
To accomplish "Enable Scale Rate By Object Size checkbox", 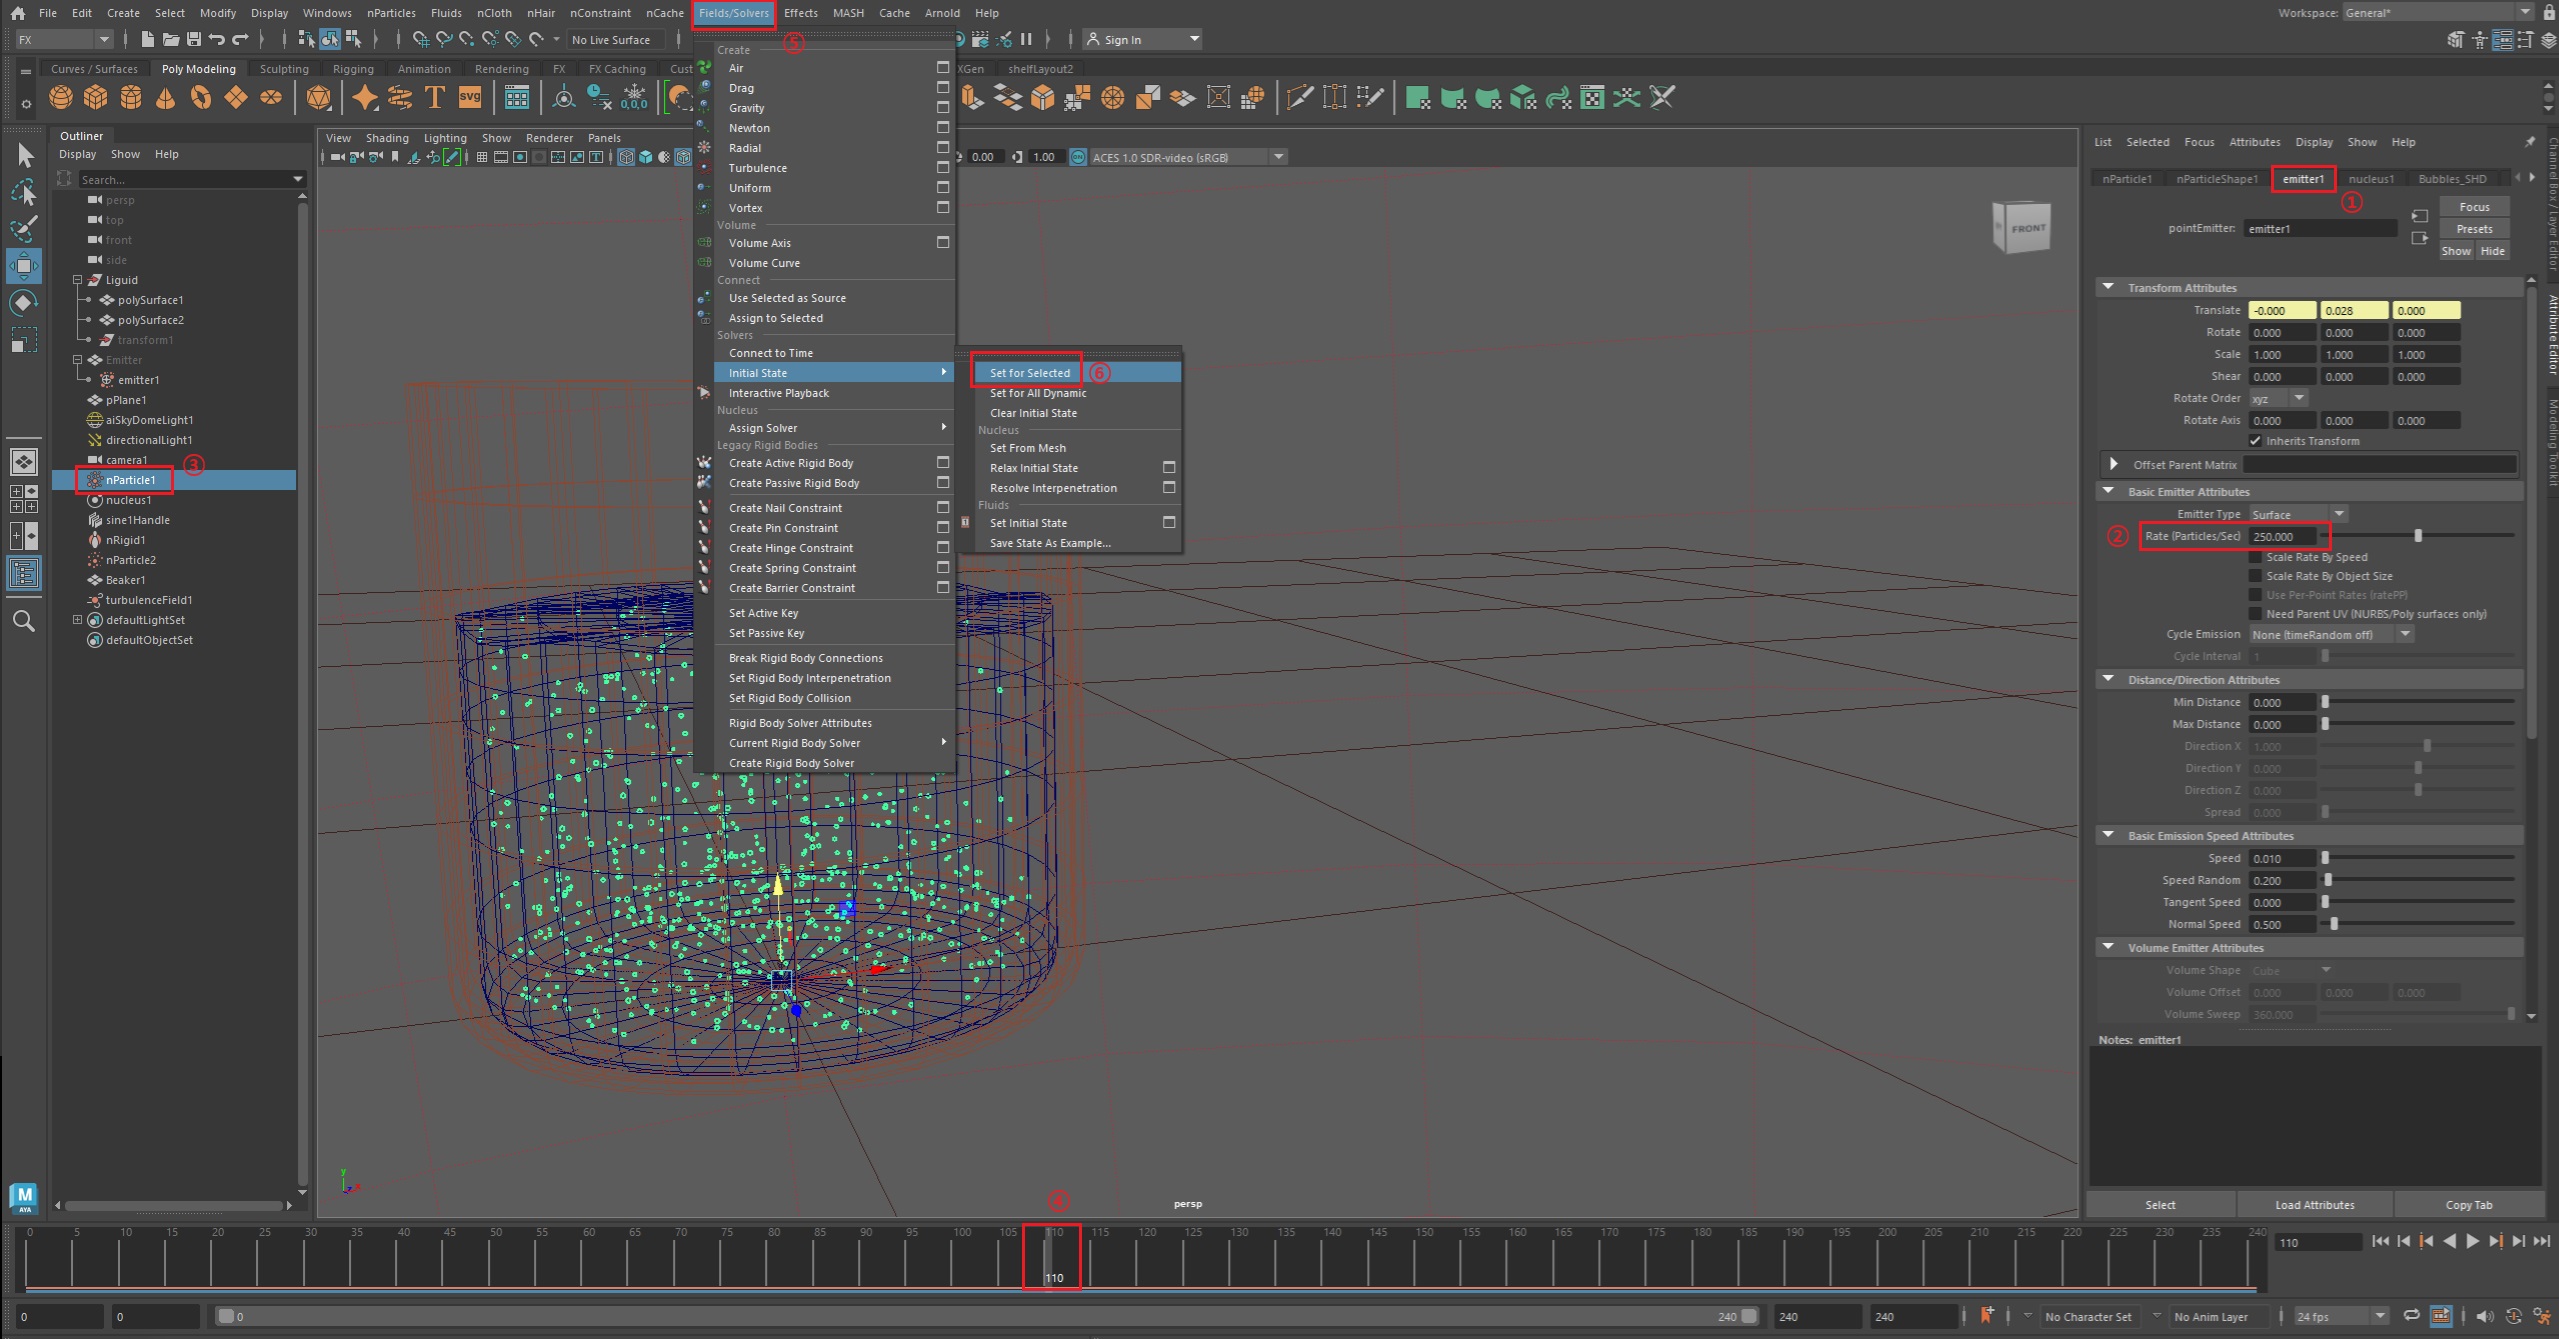I will [x=2255, y=576].
